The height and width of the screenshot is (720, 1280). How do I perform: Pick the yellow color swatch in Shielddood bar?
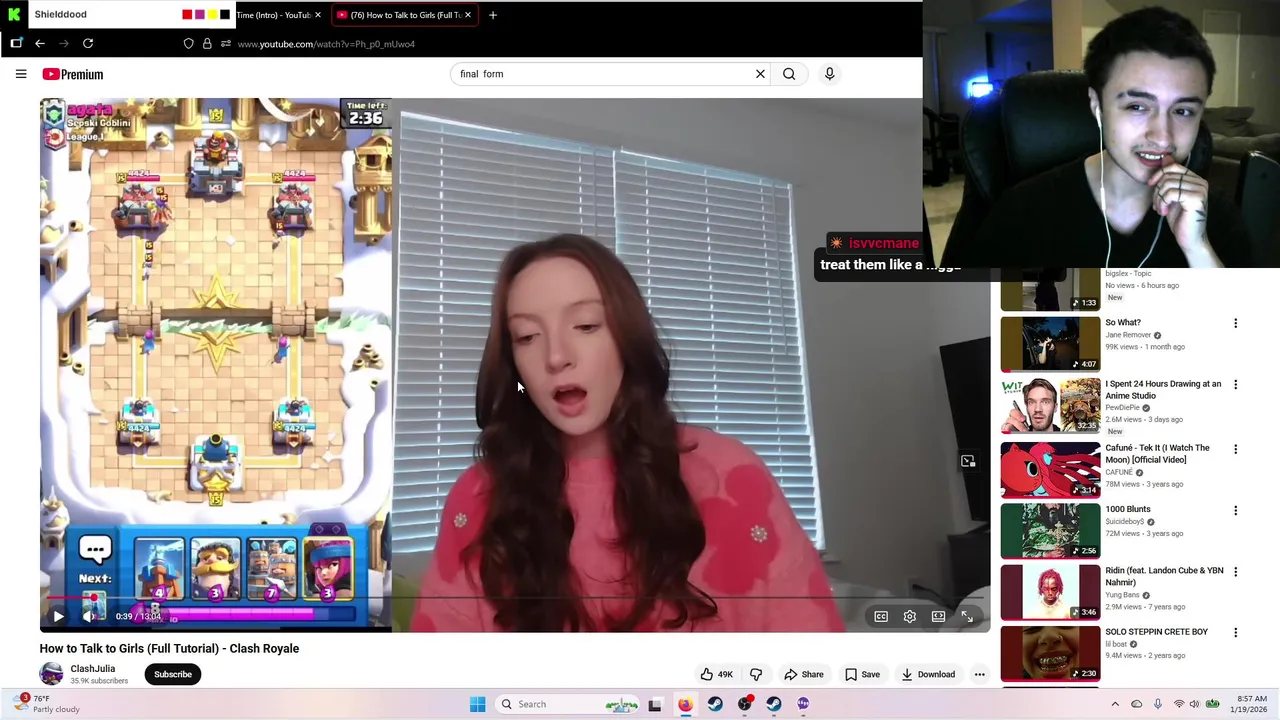pos(212,15)
